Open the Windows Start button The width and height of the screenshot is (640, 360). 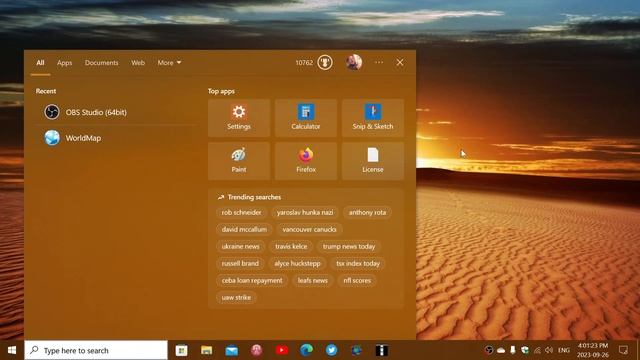click(12, 350)
